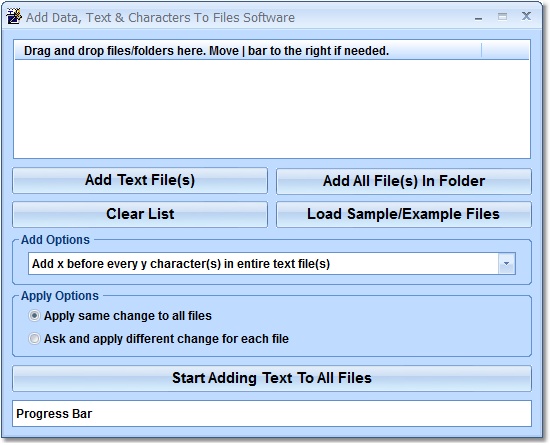Close the Add Data software window
The height and width of the screenshot is (445, 550).
point(526,16)
